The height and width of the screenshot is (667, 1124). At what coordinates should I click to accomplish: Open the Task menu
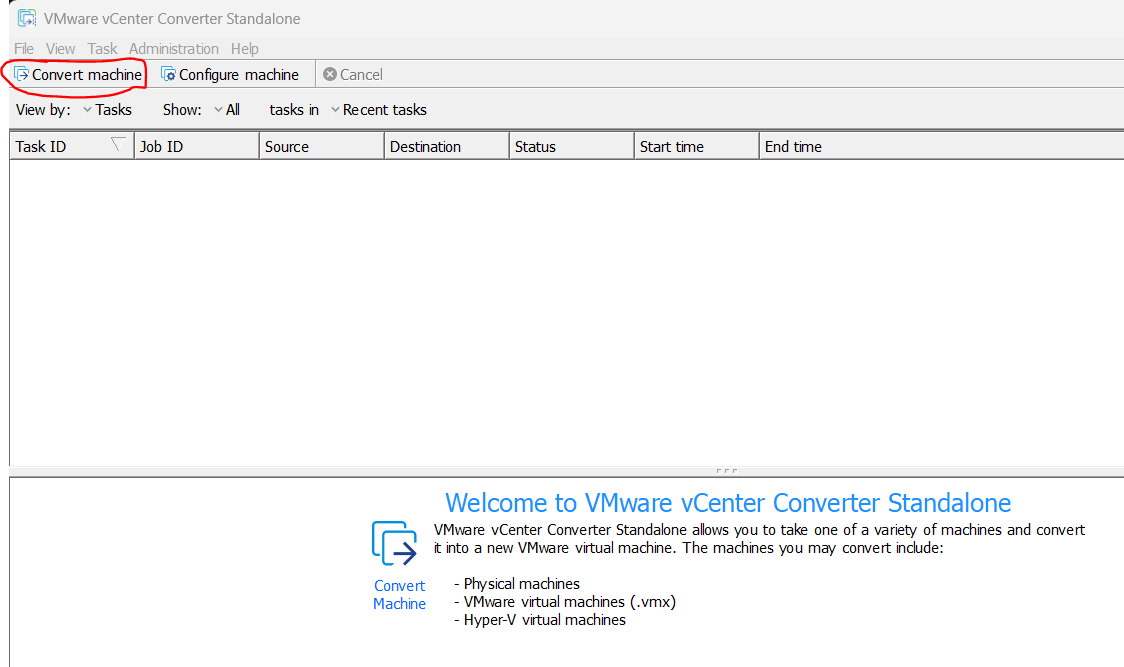pos(102,49)
